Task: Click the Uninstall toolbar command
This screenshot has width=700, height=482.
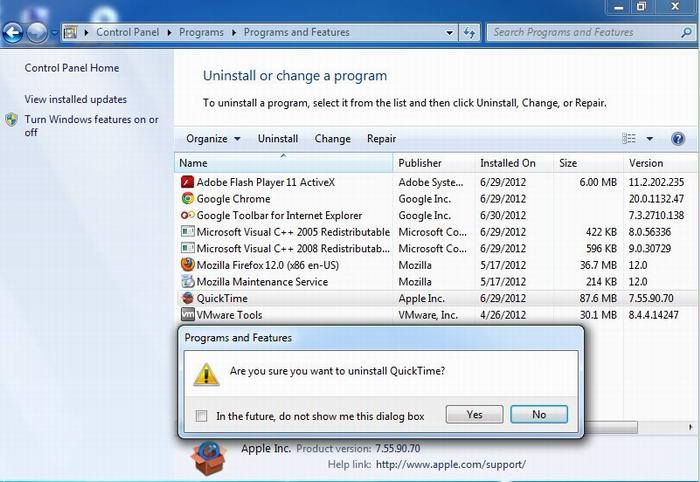Action: tap(278, 139)
